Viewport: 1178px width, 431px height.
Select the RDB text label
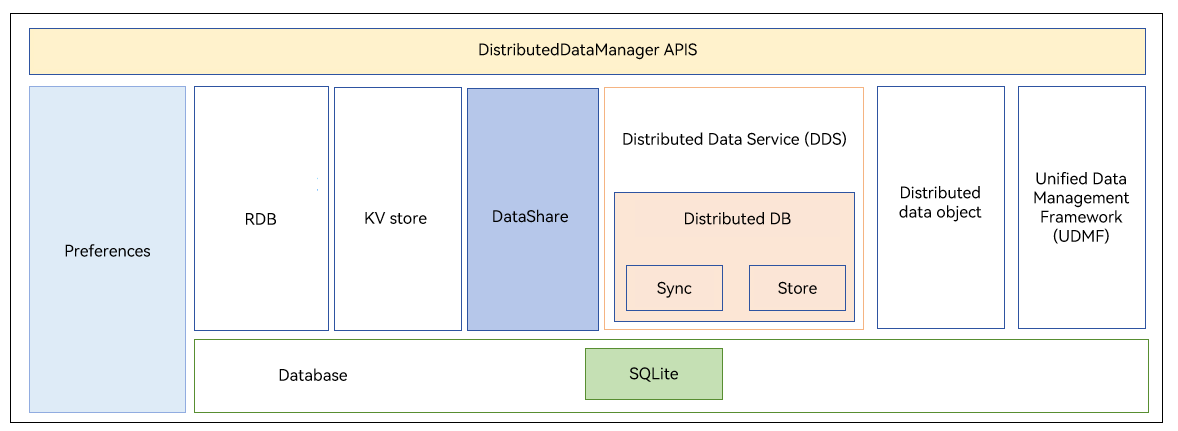(x=260, y=219)
